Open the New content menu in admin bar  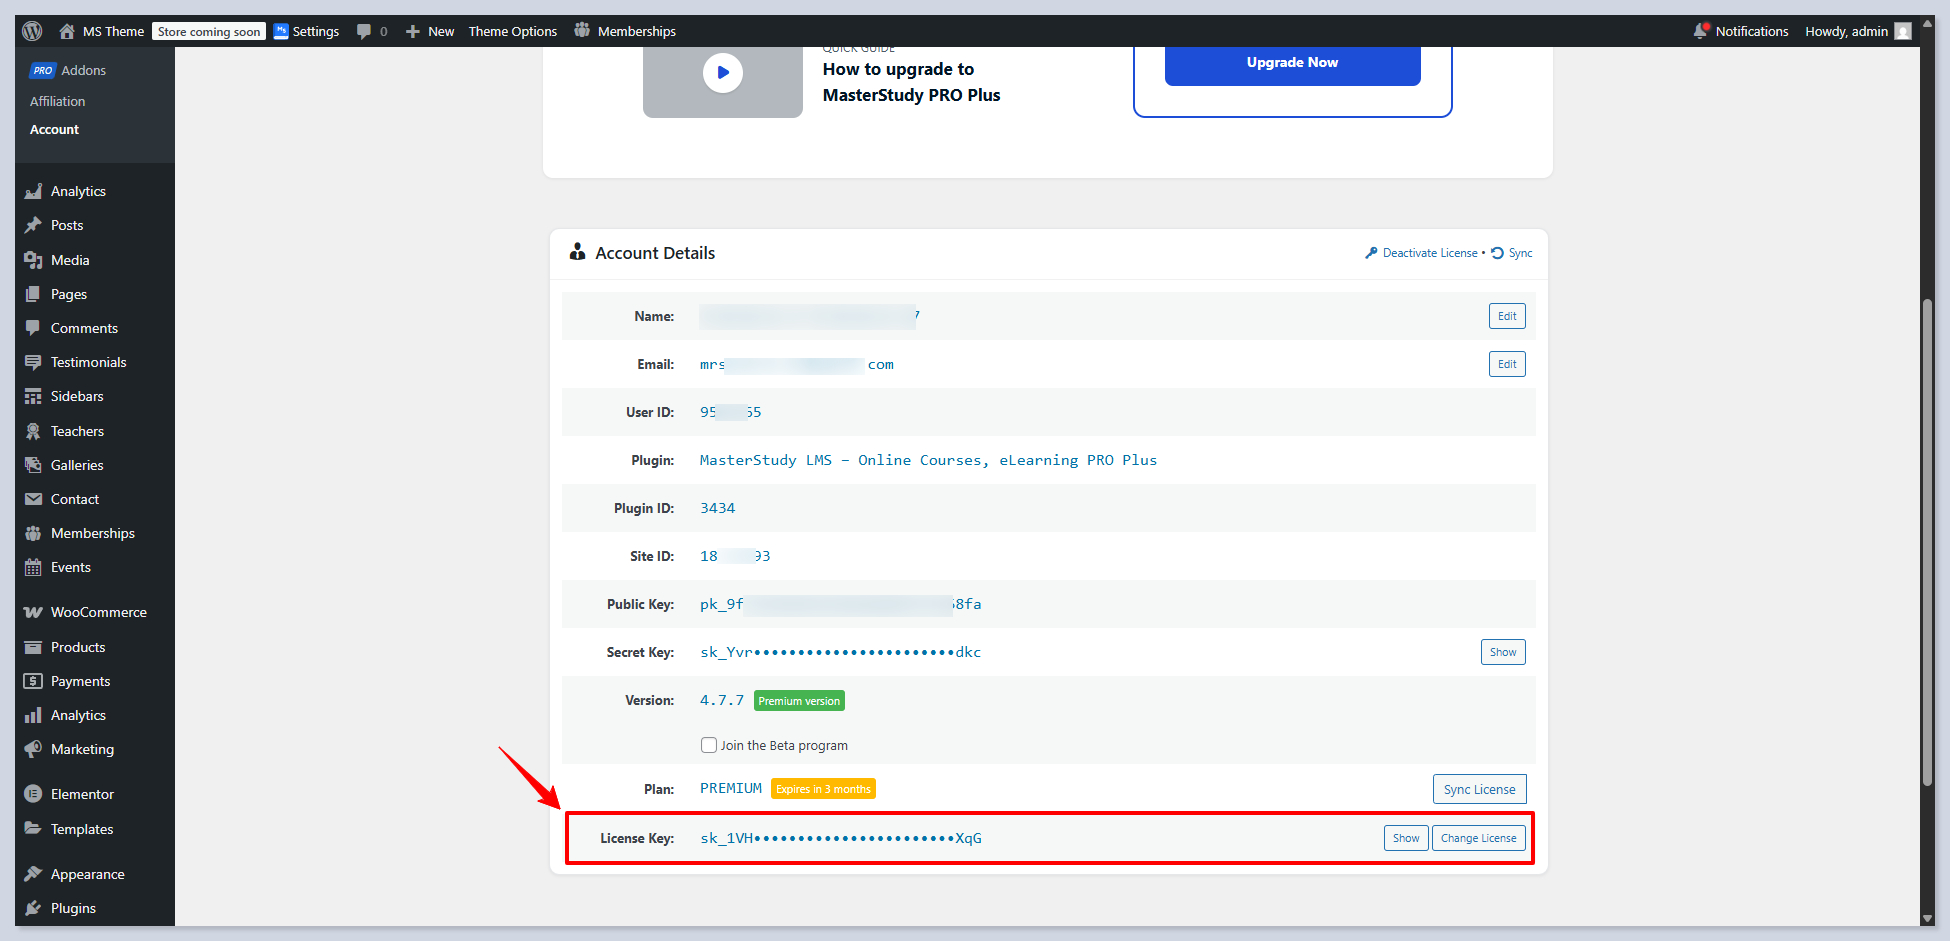(x=430, y=31)
